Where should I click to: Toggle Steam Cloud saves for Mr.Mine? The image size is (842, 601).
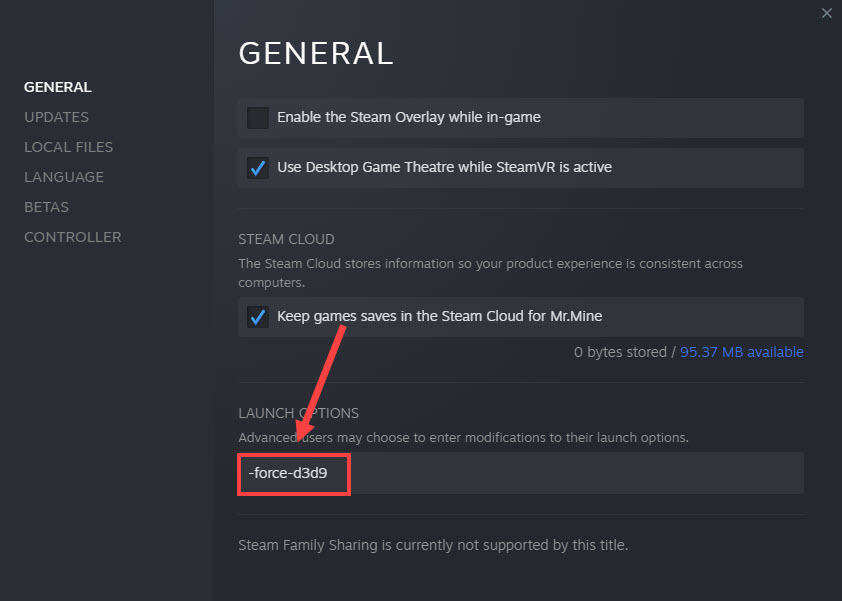tap(257, 316)
